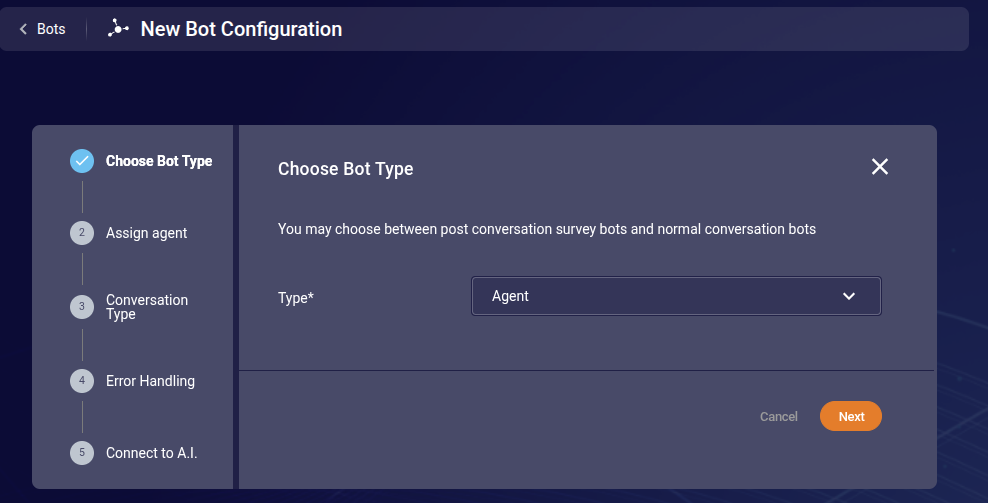Click the chevron arrow in Type dropdown
This screenshot has width=988, height=503.
[x=849, y=296]
